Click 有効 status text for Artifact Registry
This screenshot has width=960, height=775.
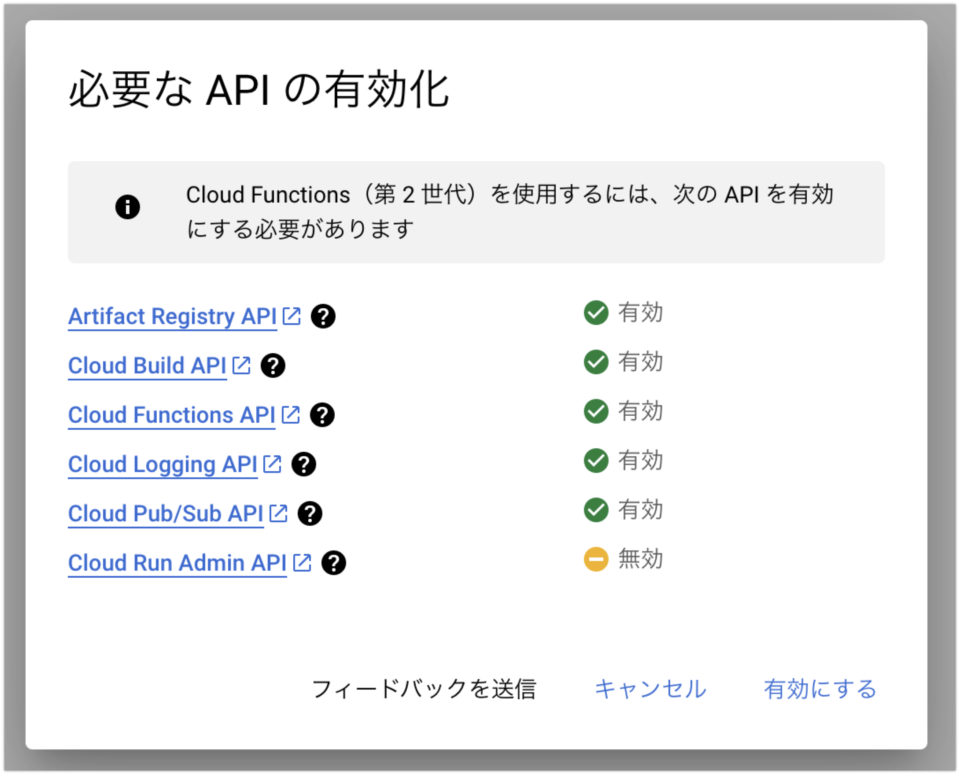(640, 313)
